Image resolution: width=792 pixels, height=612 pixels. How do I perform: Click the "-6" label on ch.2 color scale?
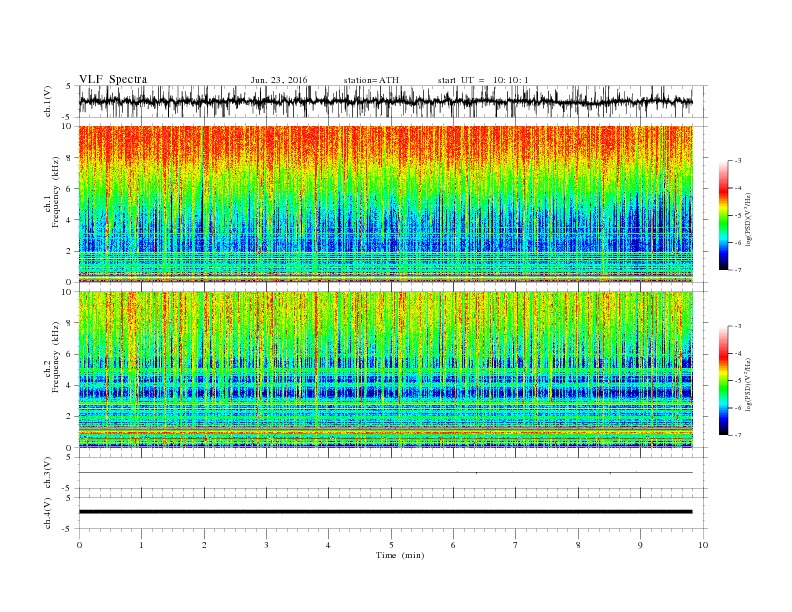coord(738,407)
